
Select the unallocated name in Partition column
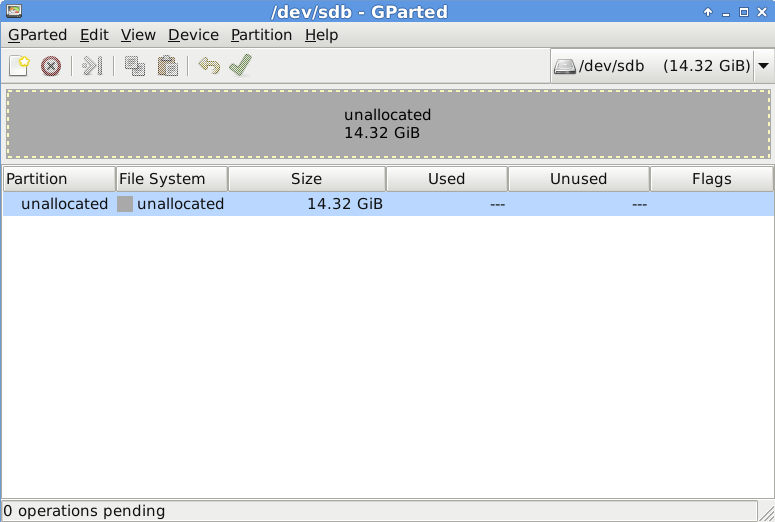point(64,204)
